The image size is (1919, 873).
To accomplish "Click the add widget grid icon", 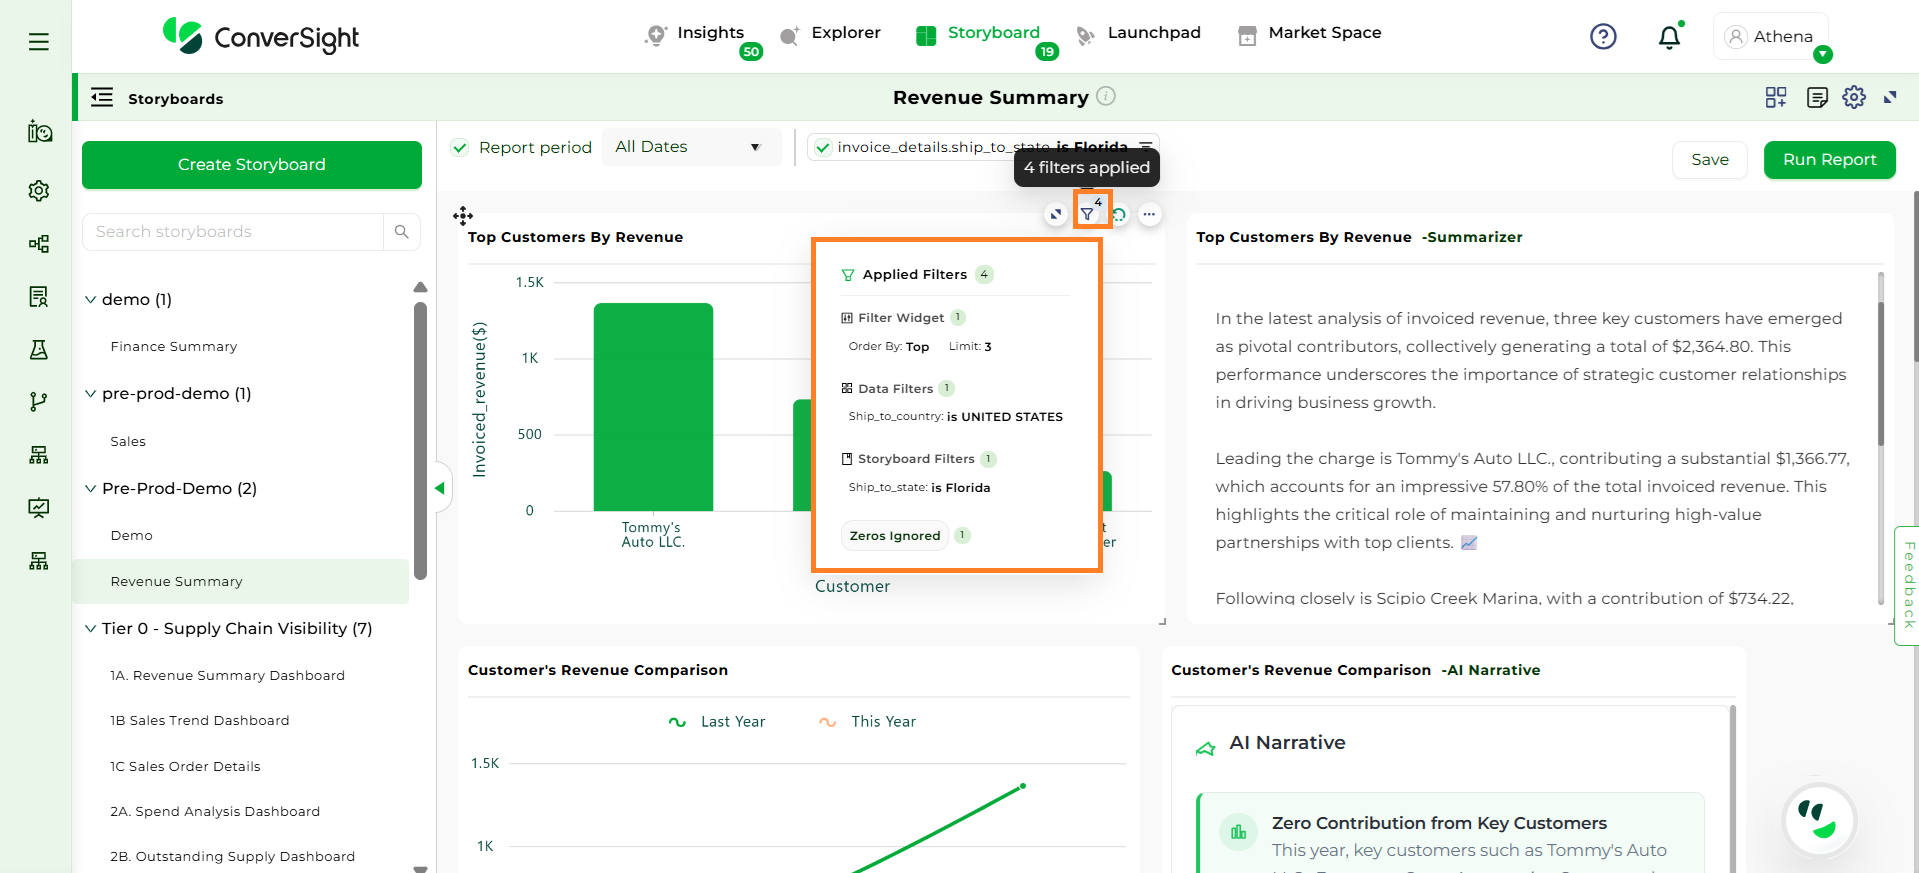I will click(1776, 97).
